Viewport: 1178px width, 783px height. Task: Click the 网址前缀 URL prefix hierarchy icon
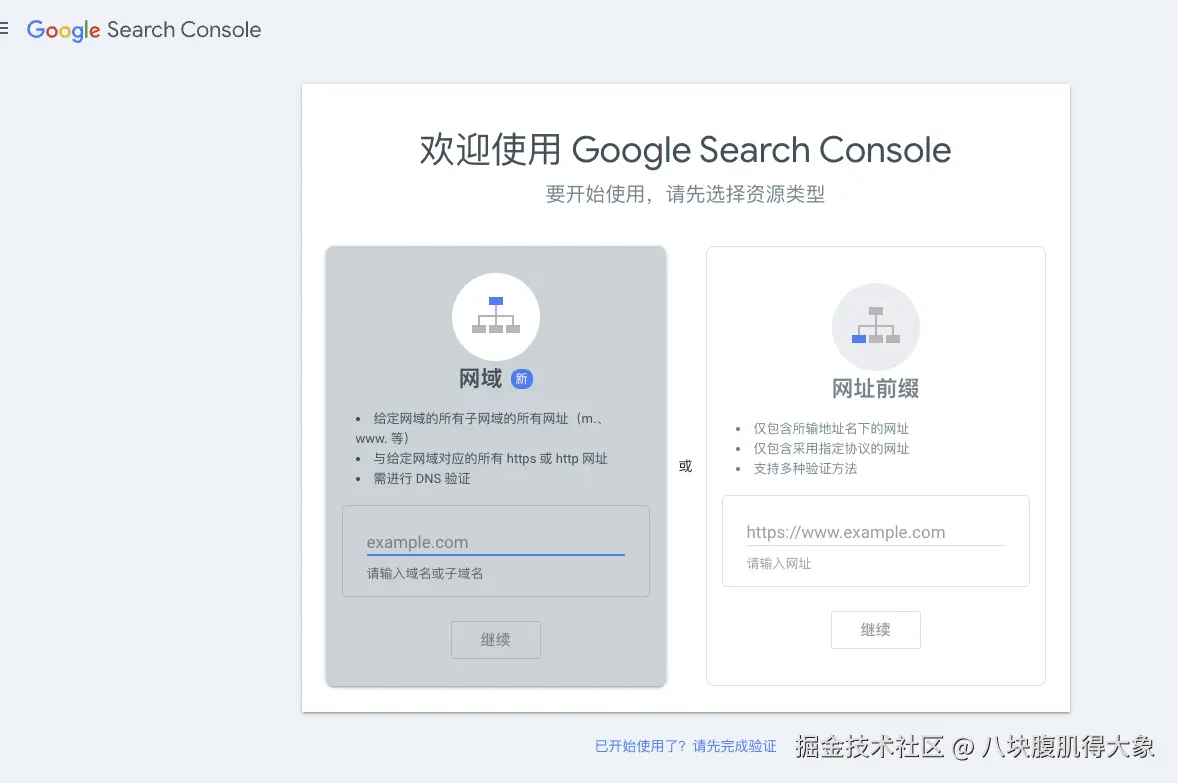(x=876, y=326)
